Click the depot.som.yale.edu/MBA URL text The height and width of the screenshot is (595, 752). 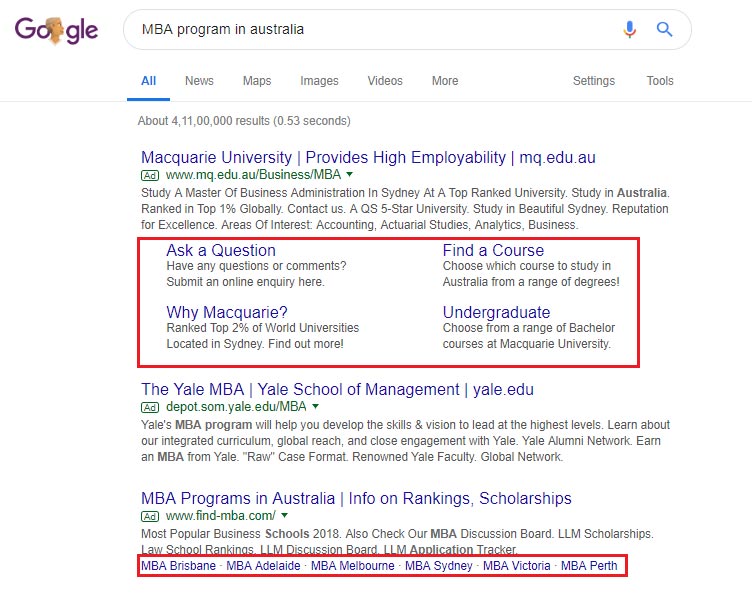[x=236, y=407]
